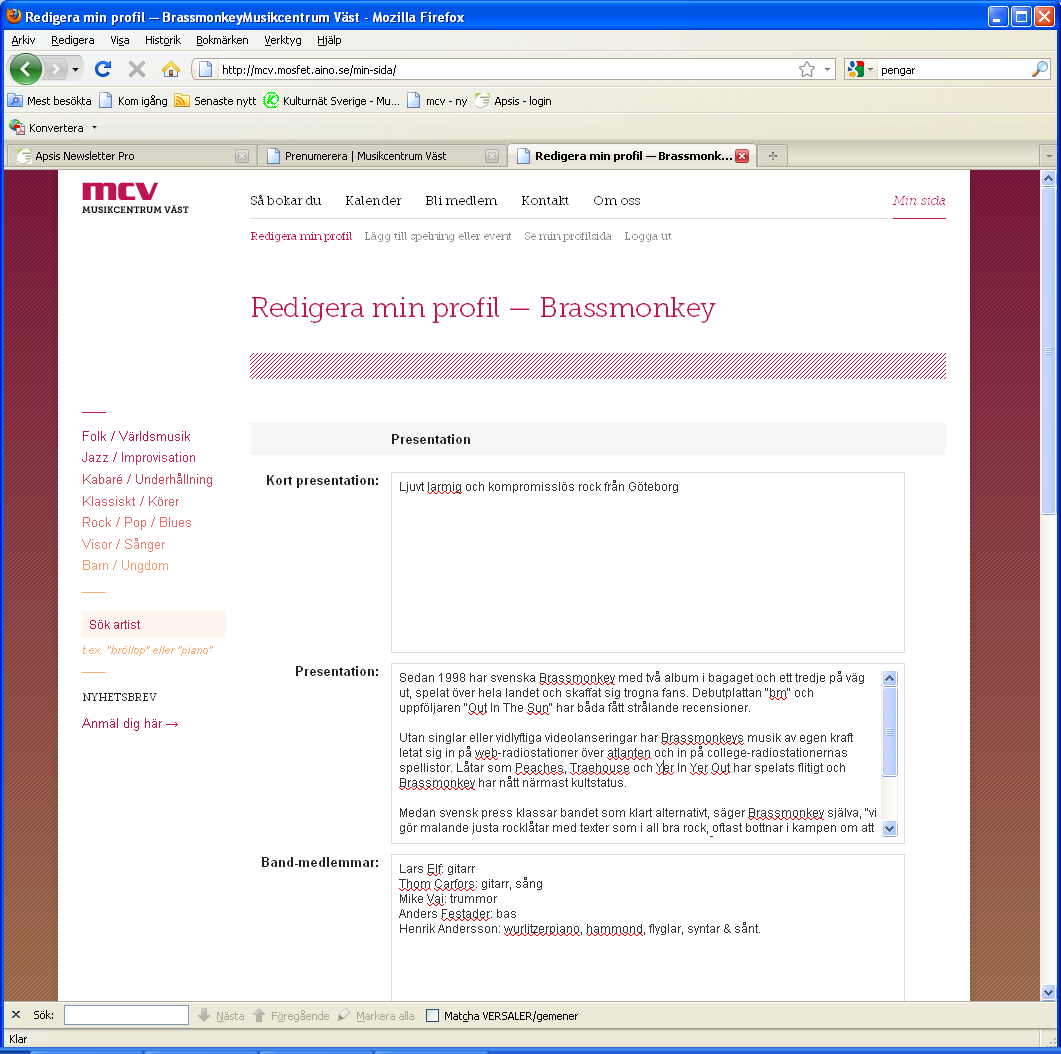Open a new tab with plus button
This screenshot has width=1061, height=1054.
point(773,156)
